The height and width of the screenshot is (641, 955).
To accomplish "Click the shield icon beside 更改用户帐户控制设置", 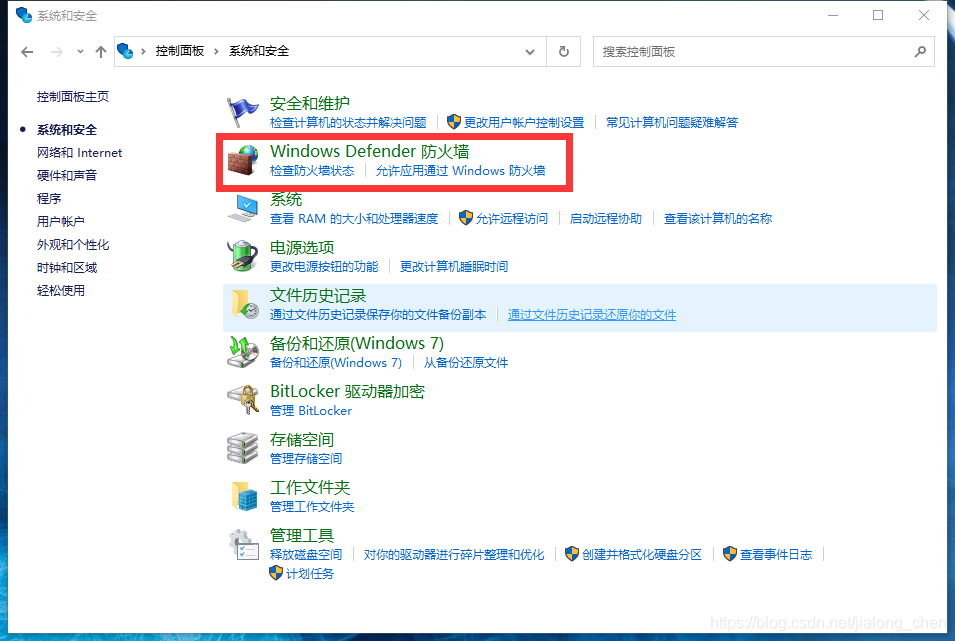I will (454, 122).
